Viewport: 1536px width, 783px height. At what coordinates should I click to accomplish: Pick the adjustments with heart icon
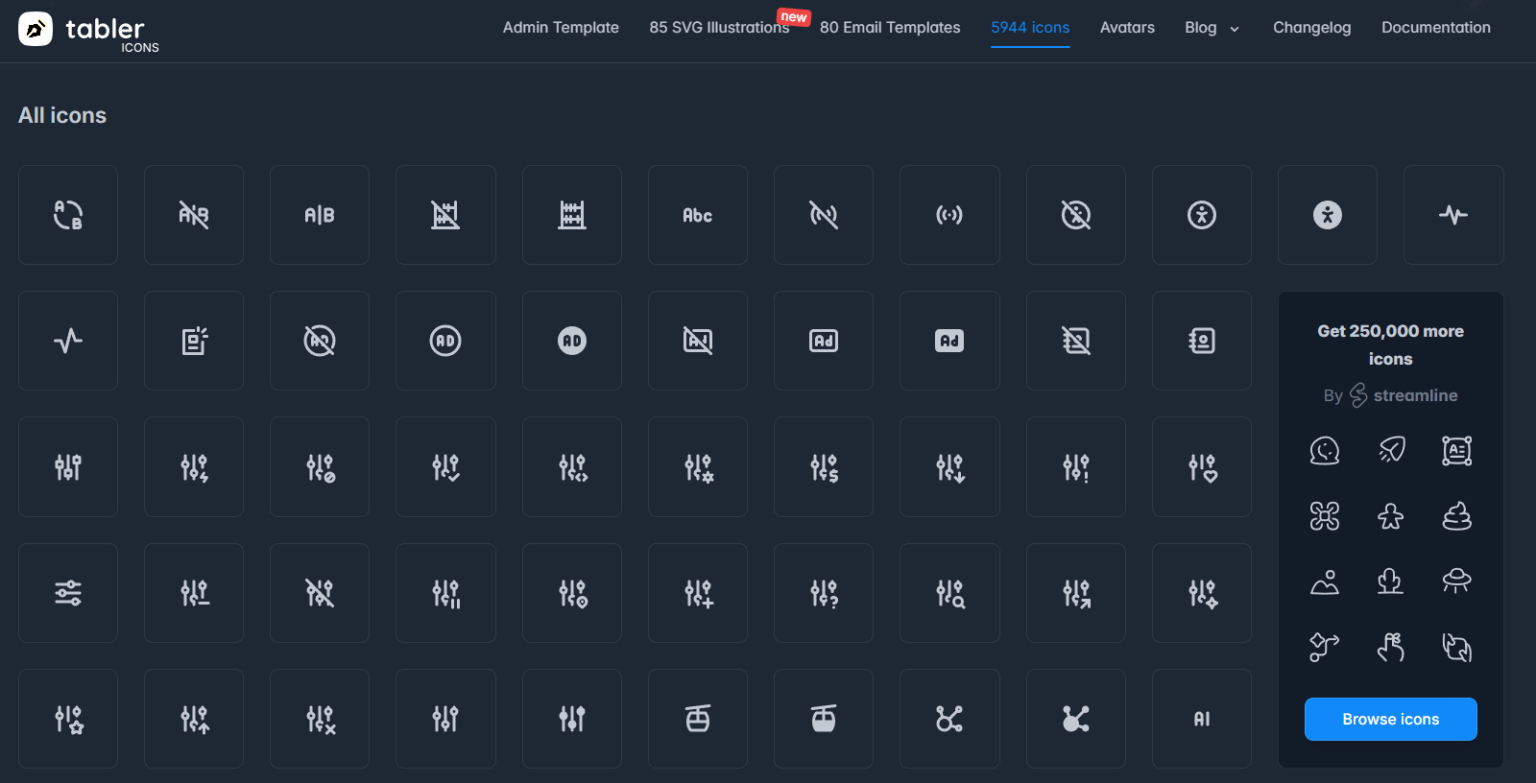click(1202, 467)
